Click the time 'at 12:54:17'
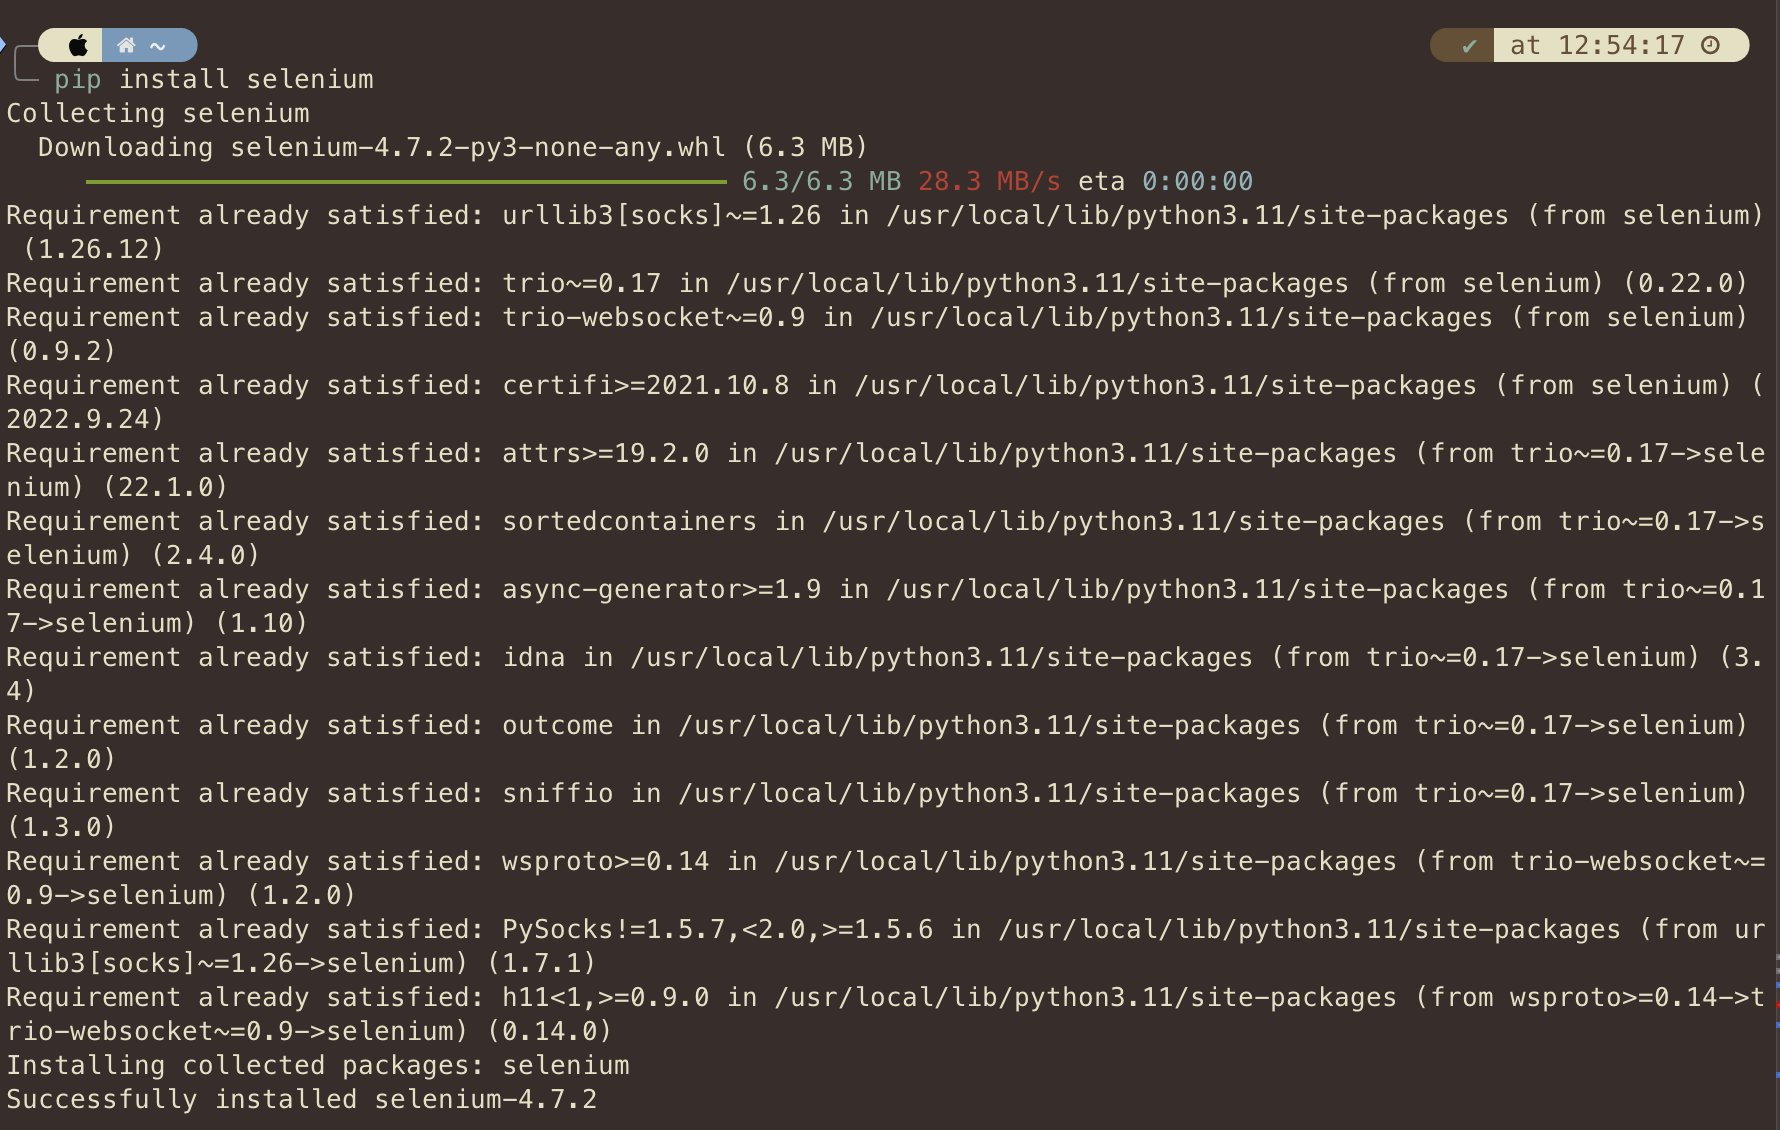Image resolution: width=1780 pixels, height=1130 pixels. pyautogui.click(x=1597, y=45)
